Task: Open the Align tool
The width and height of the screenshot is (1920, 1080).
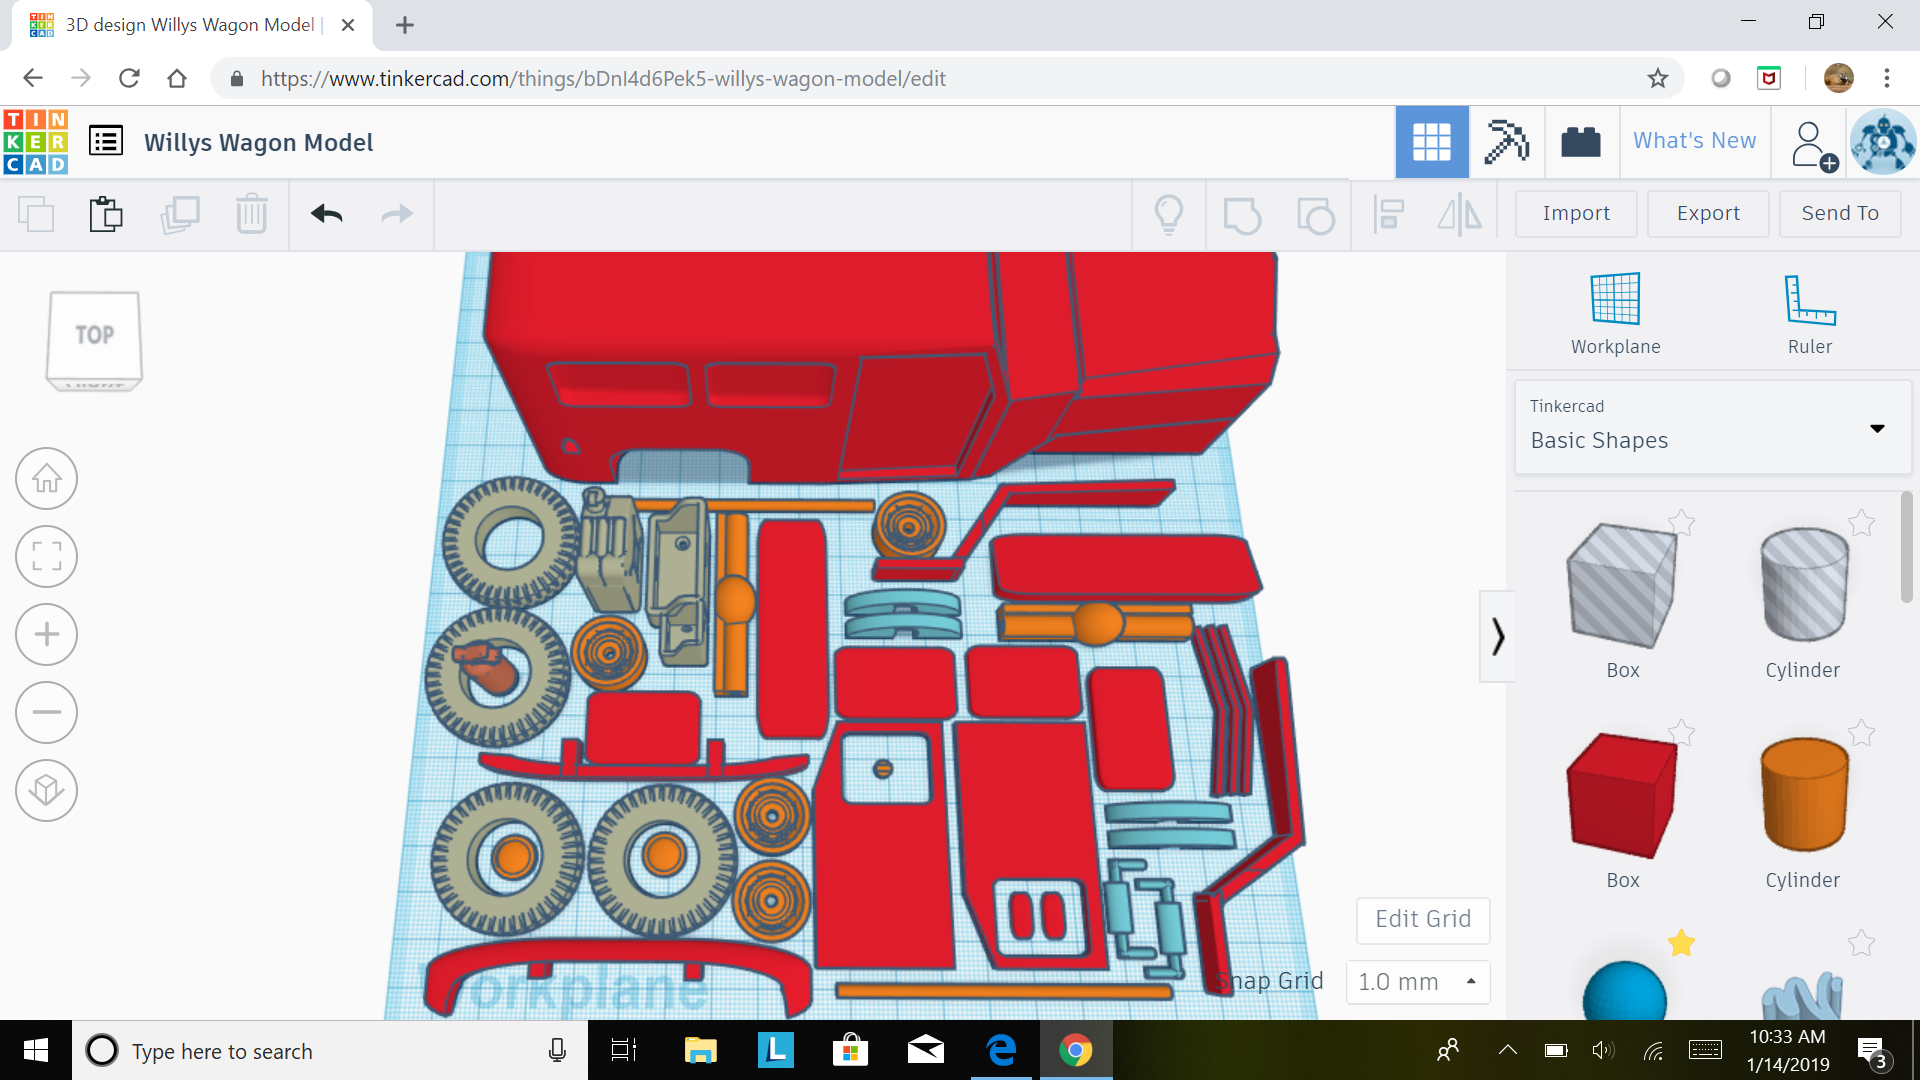Action: tap(1388, 213)
